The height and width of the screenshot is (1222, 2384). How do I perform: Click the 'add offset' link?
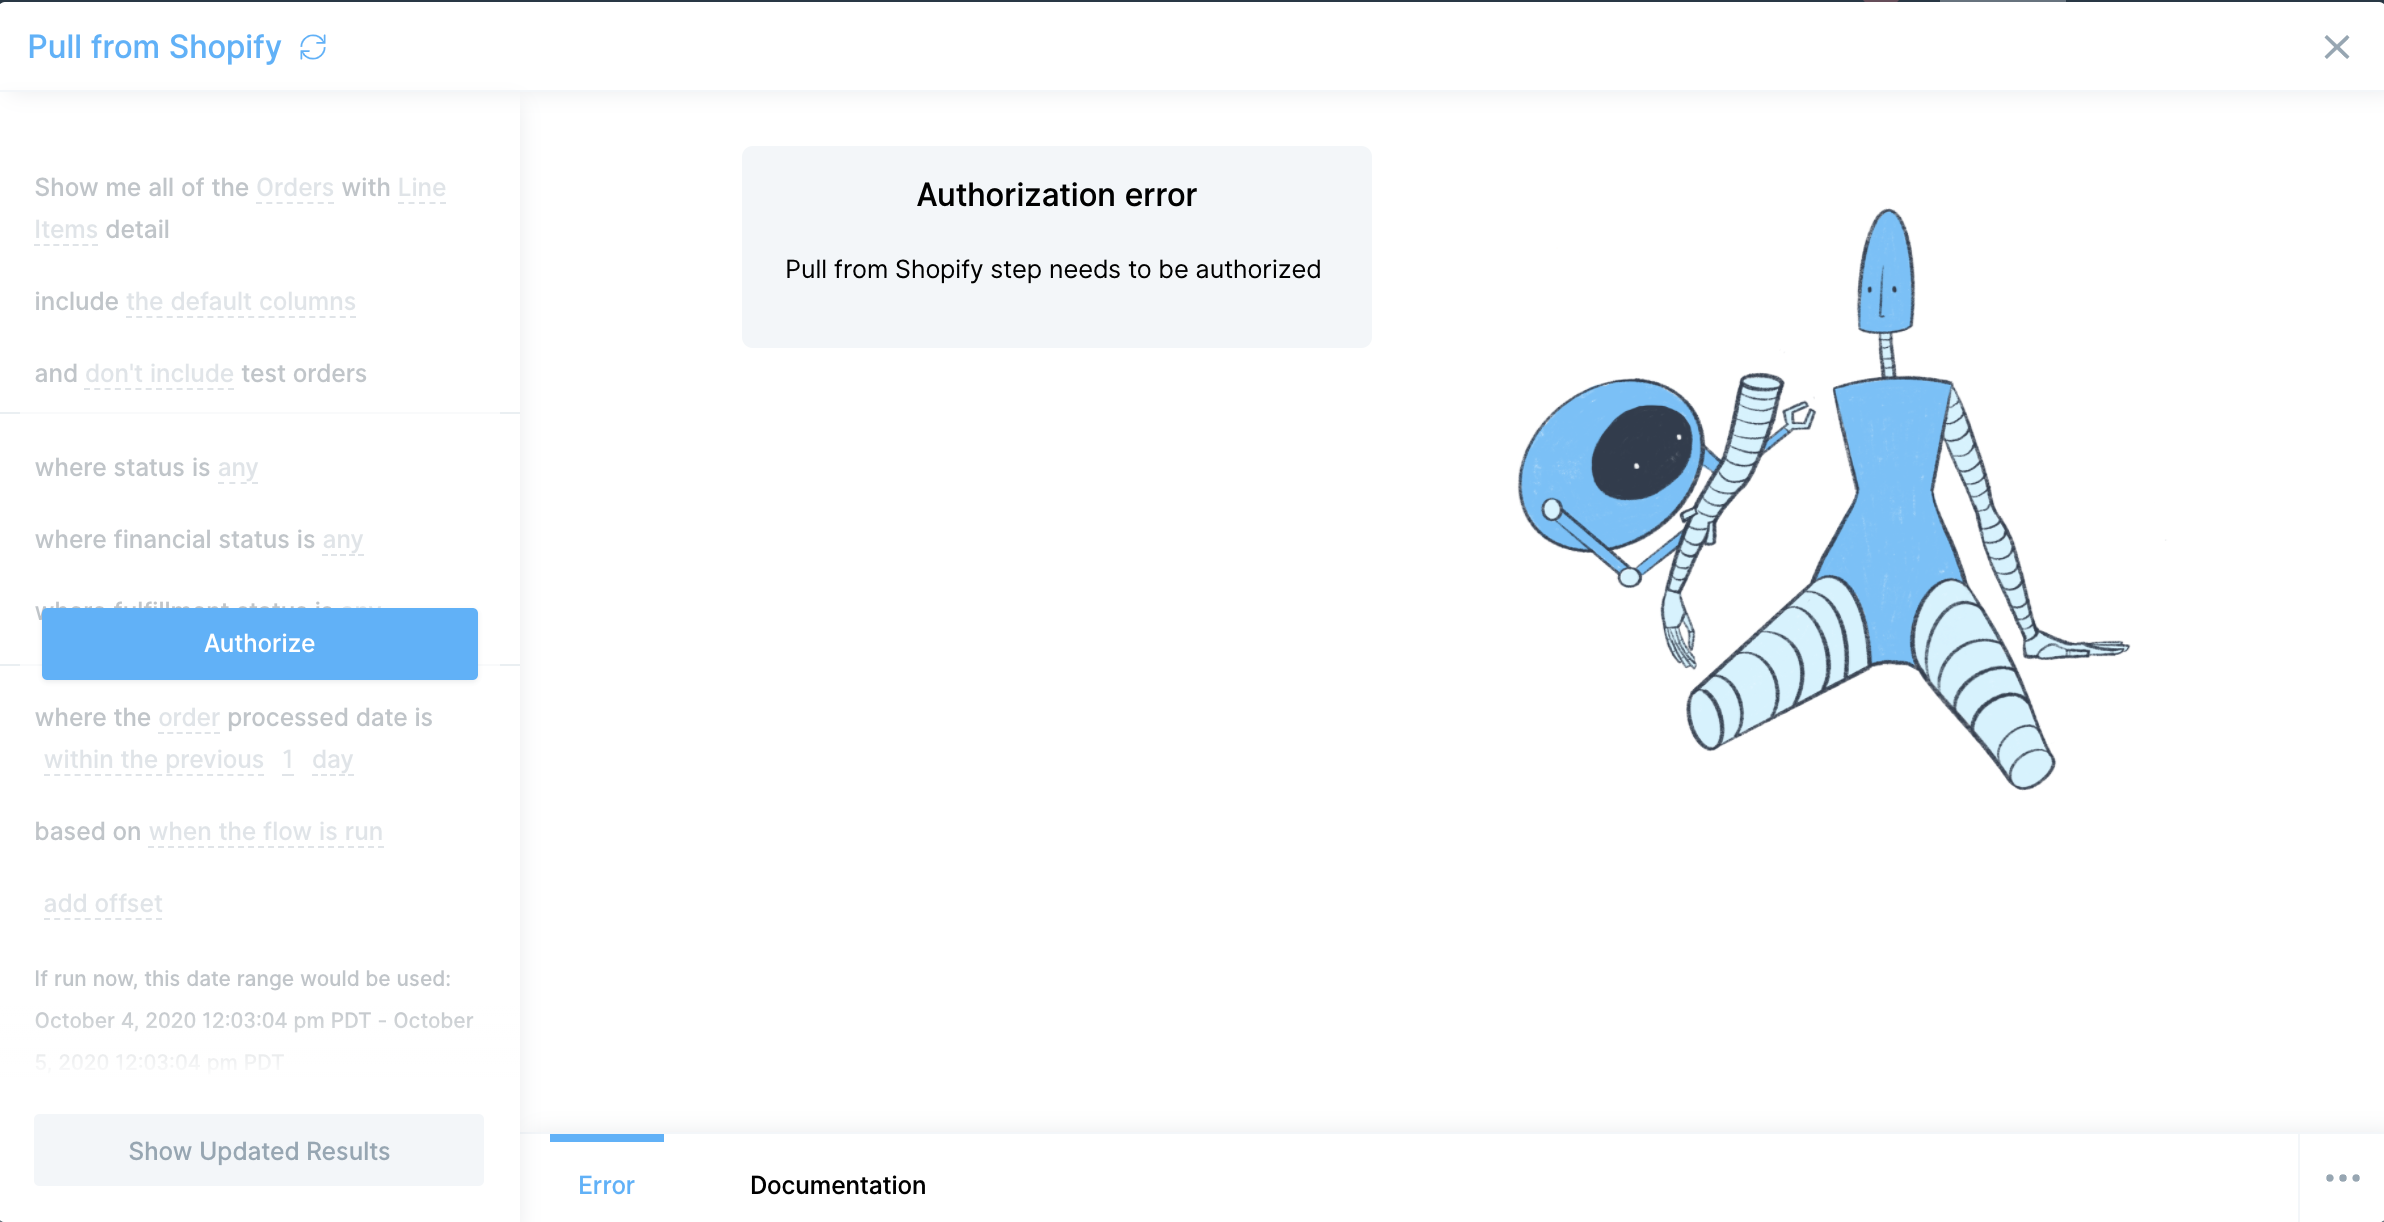pyautogui.click(x=103, y=904)
